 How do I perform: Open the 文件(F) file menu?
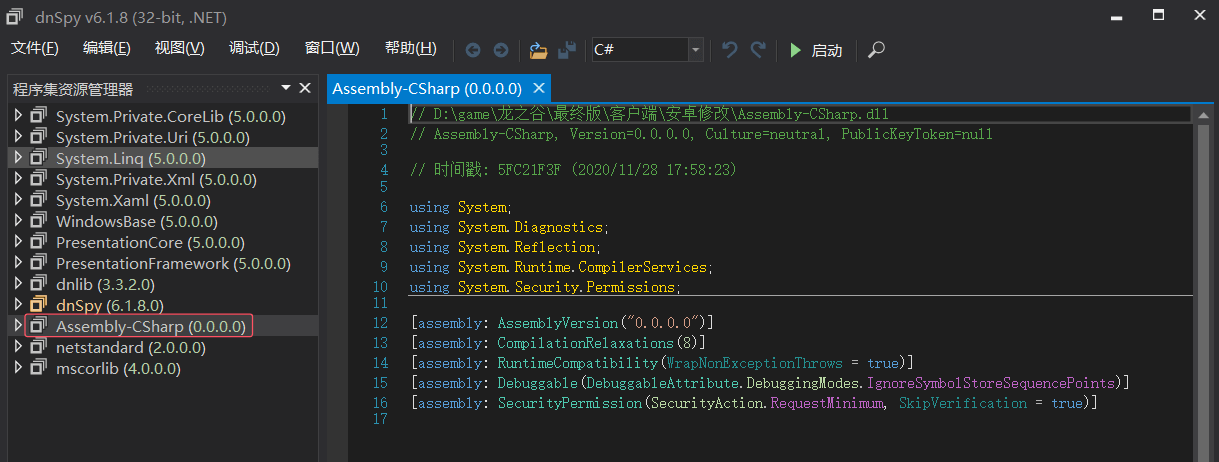tap(34, 49)
